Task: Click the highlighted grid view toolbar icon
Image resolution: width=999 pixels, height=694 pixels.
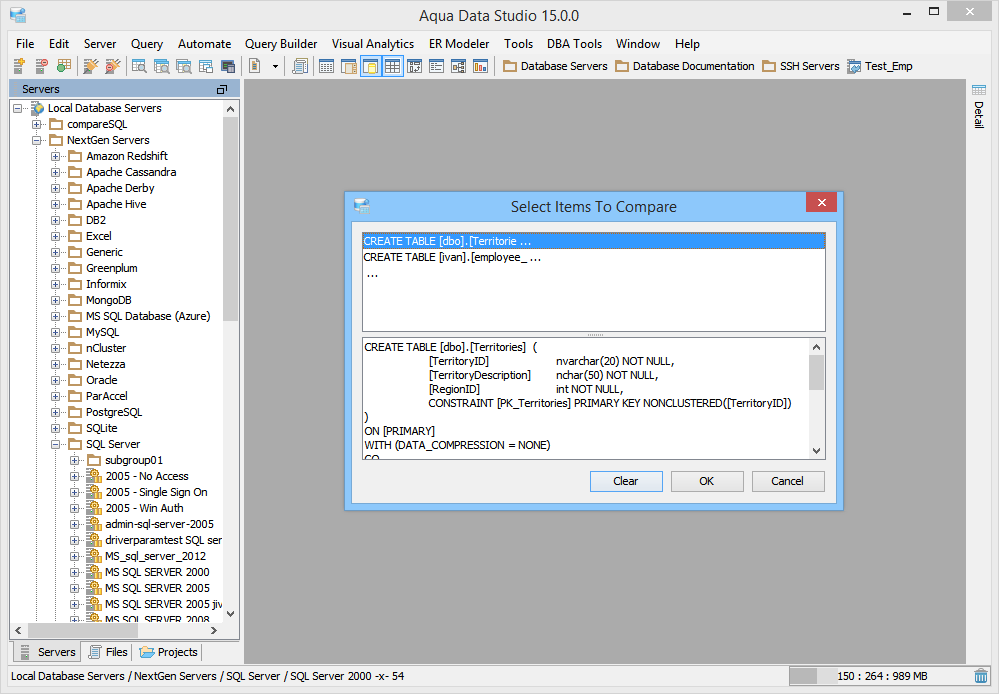Action: pyautogui.click(x=392, y=66)
